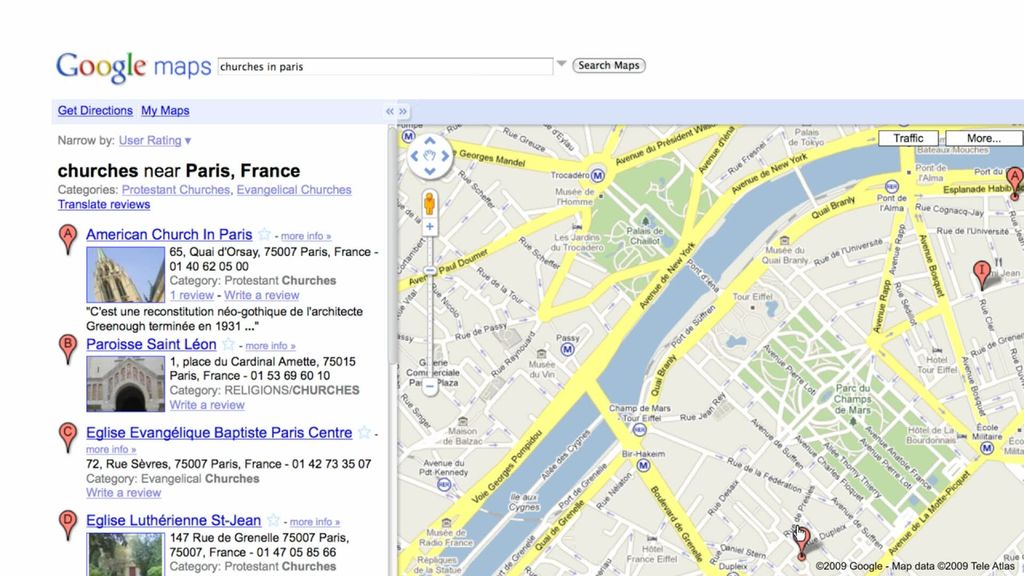Screen dimensions: 1024x576
Task: Click the Musée de Radio France icon
Action: click(447, 522)
